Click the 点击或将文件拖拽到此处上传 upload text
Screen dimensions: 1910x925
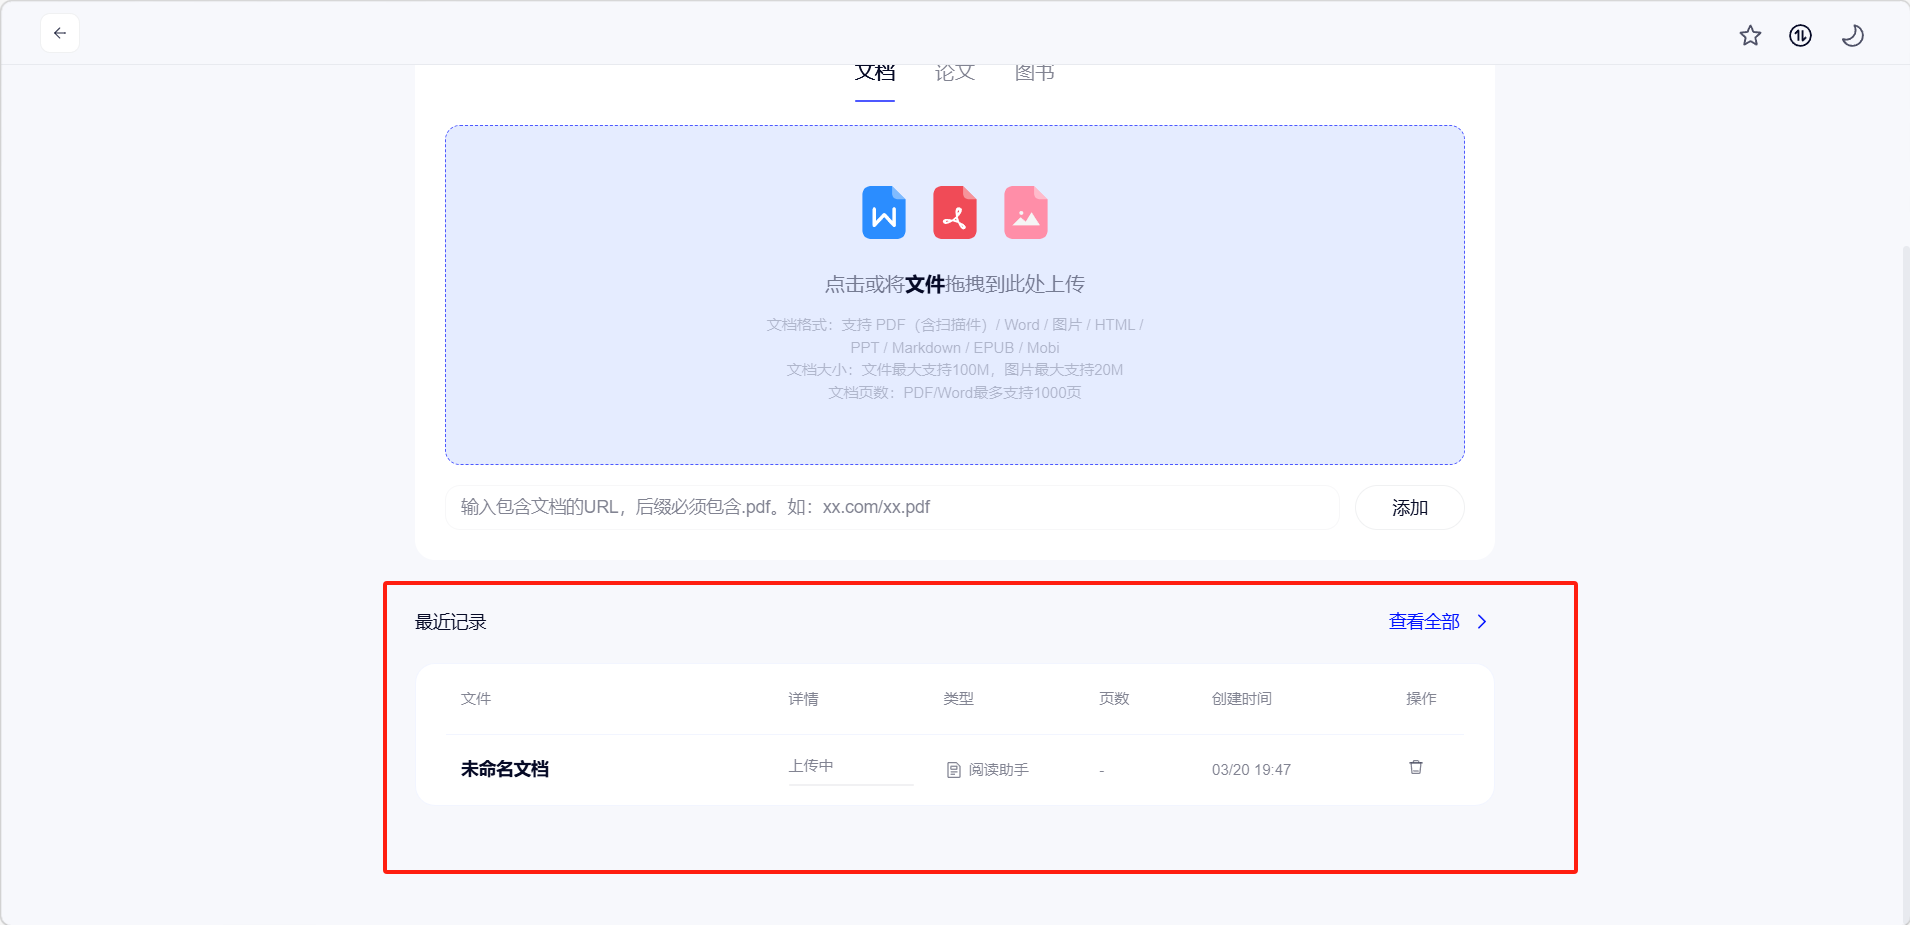pos(955,285)
